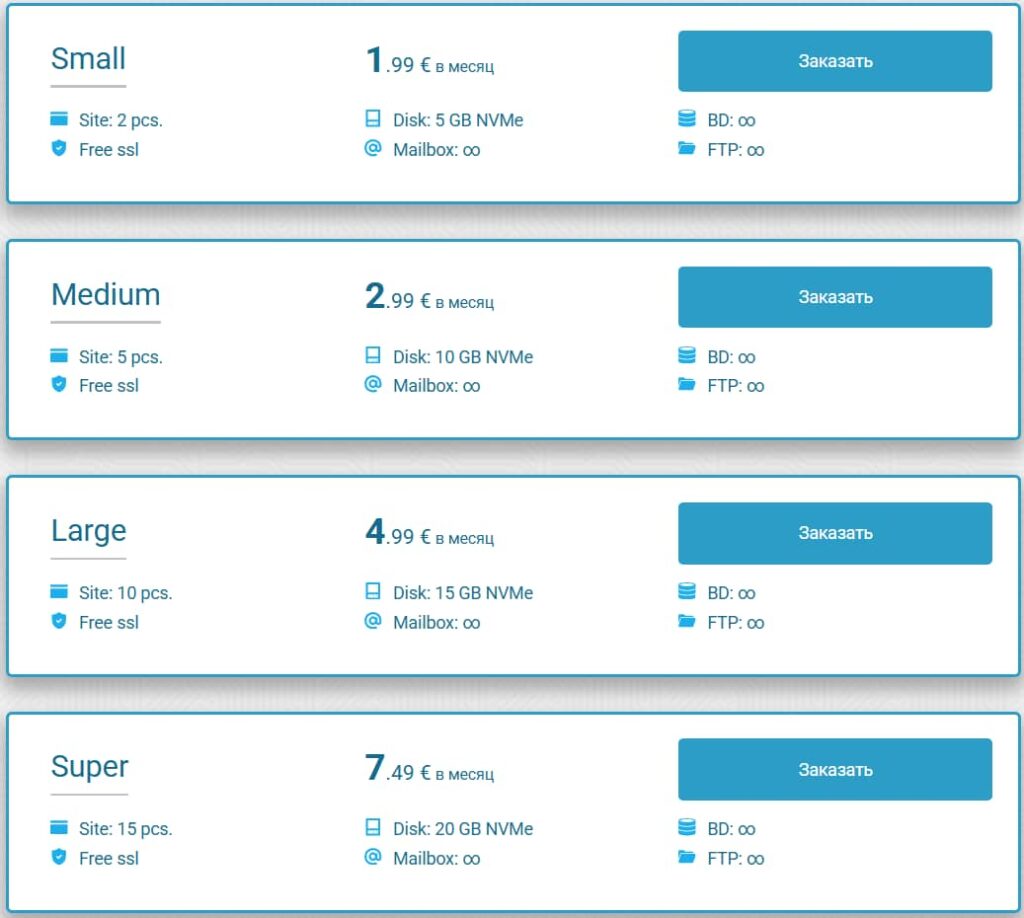This screenshot has width=1024, height=918.
Task: Click the BD database icon in Super plan
Action: click(686, 828)
